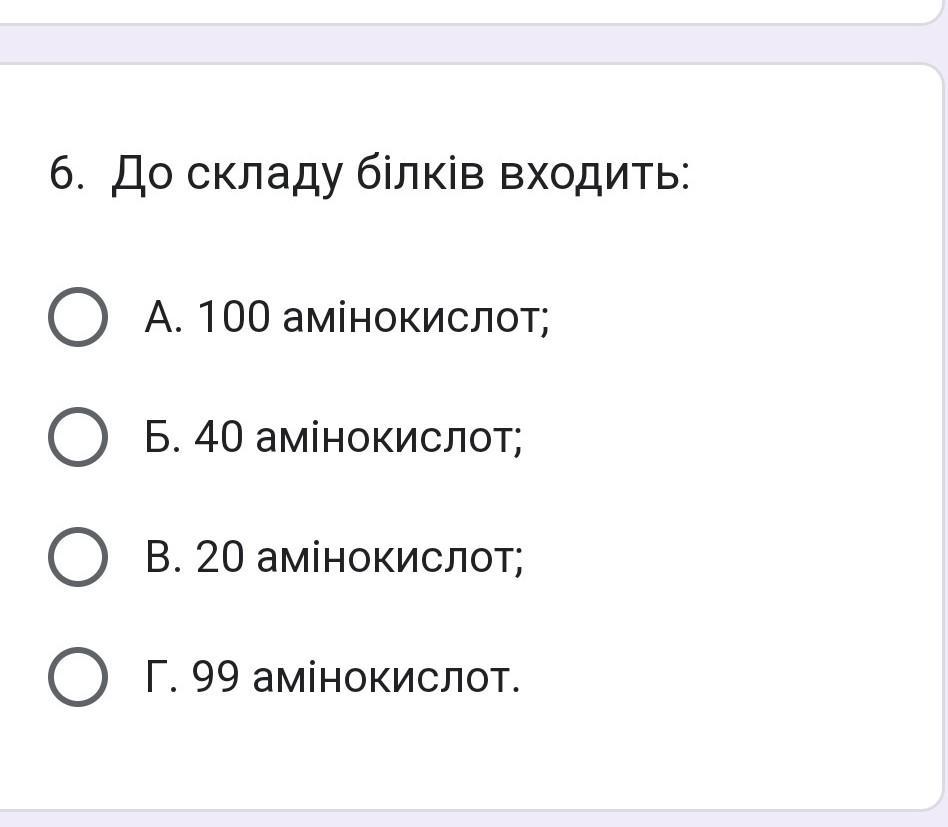Click the number "40" in option Б
The width and height of the screenshot is (948, 827).
[x=219, y=438]
